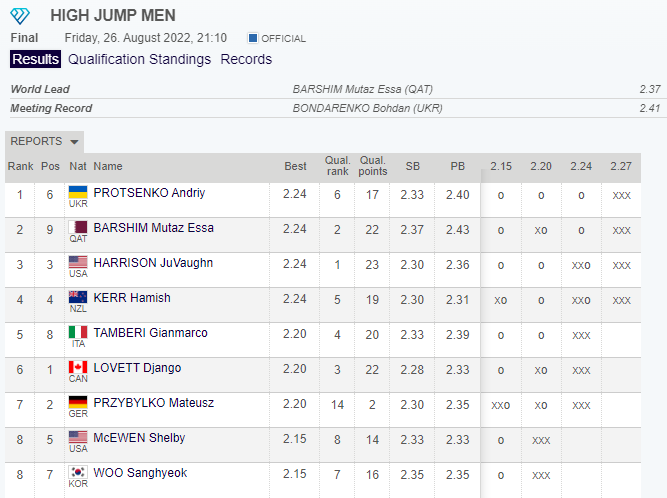This screenshot has width=667, height=498.
Task: Click the Qatar flag next to Barshim
Action: click(x=77, y=227)
